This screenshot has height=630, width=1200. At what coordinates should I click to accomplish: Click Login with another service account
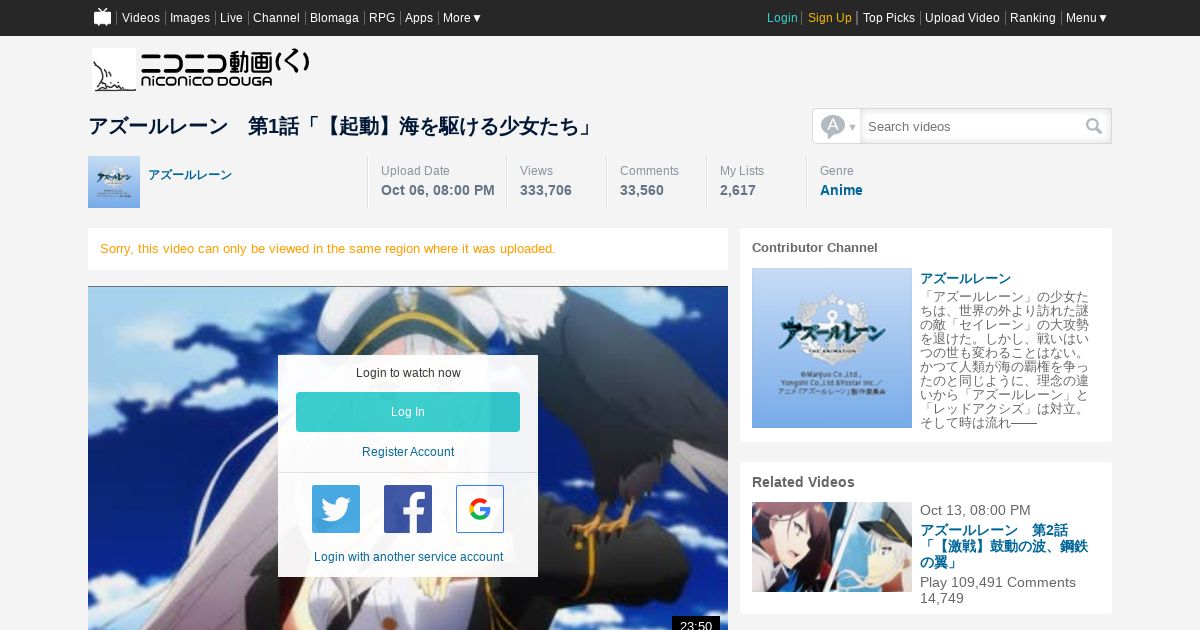[408, 557]
